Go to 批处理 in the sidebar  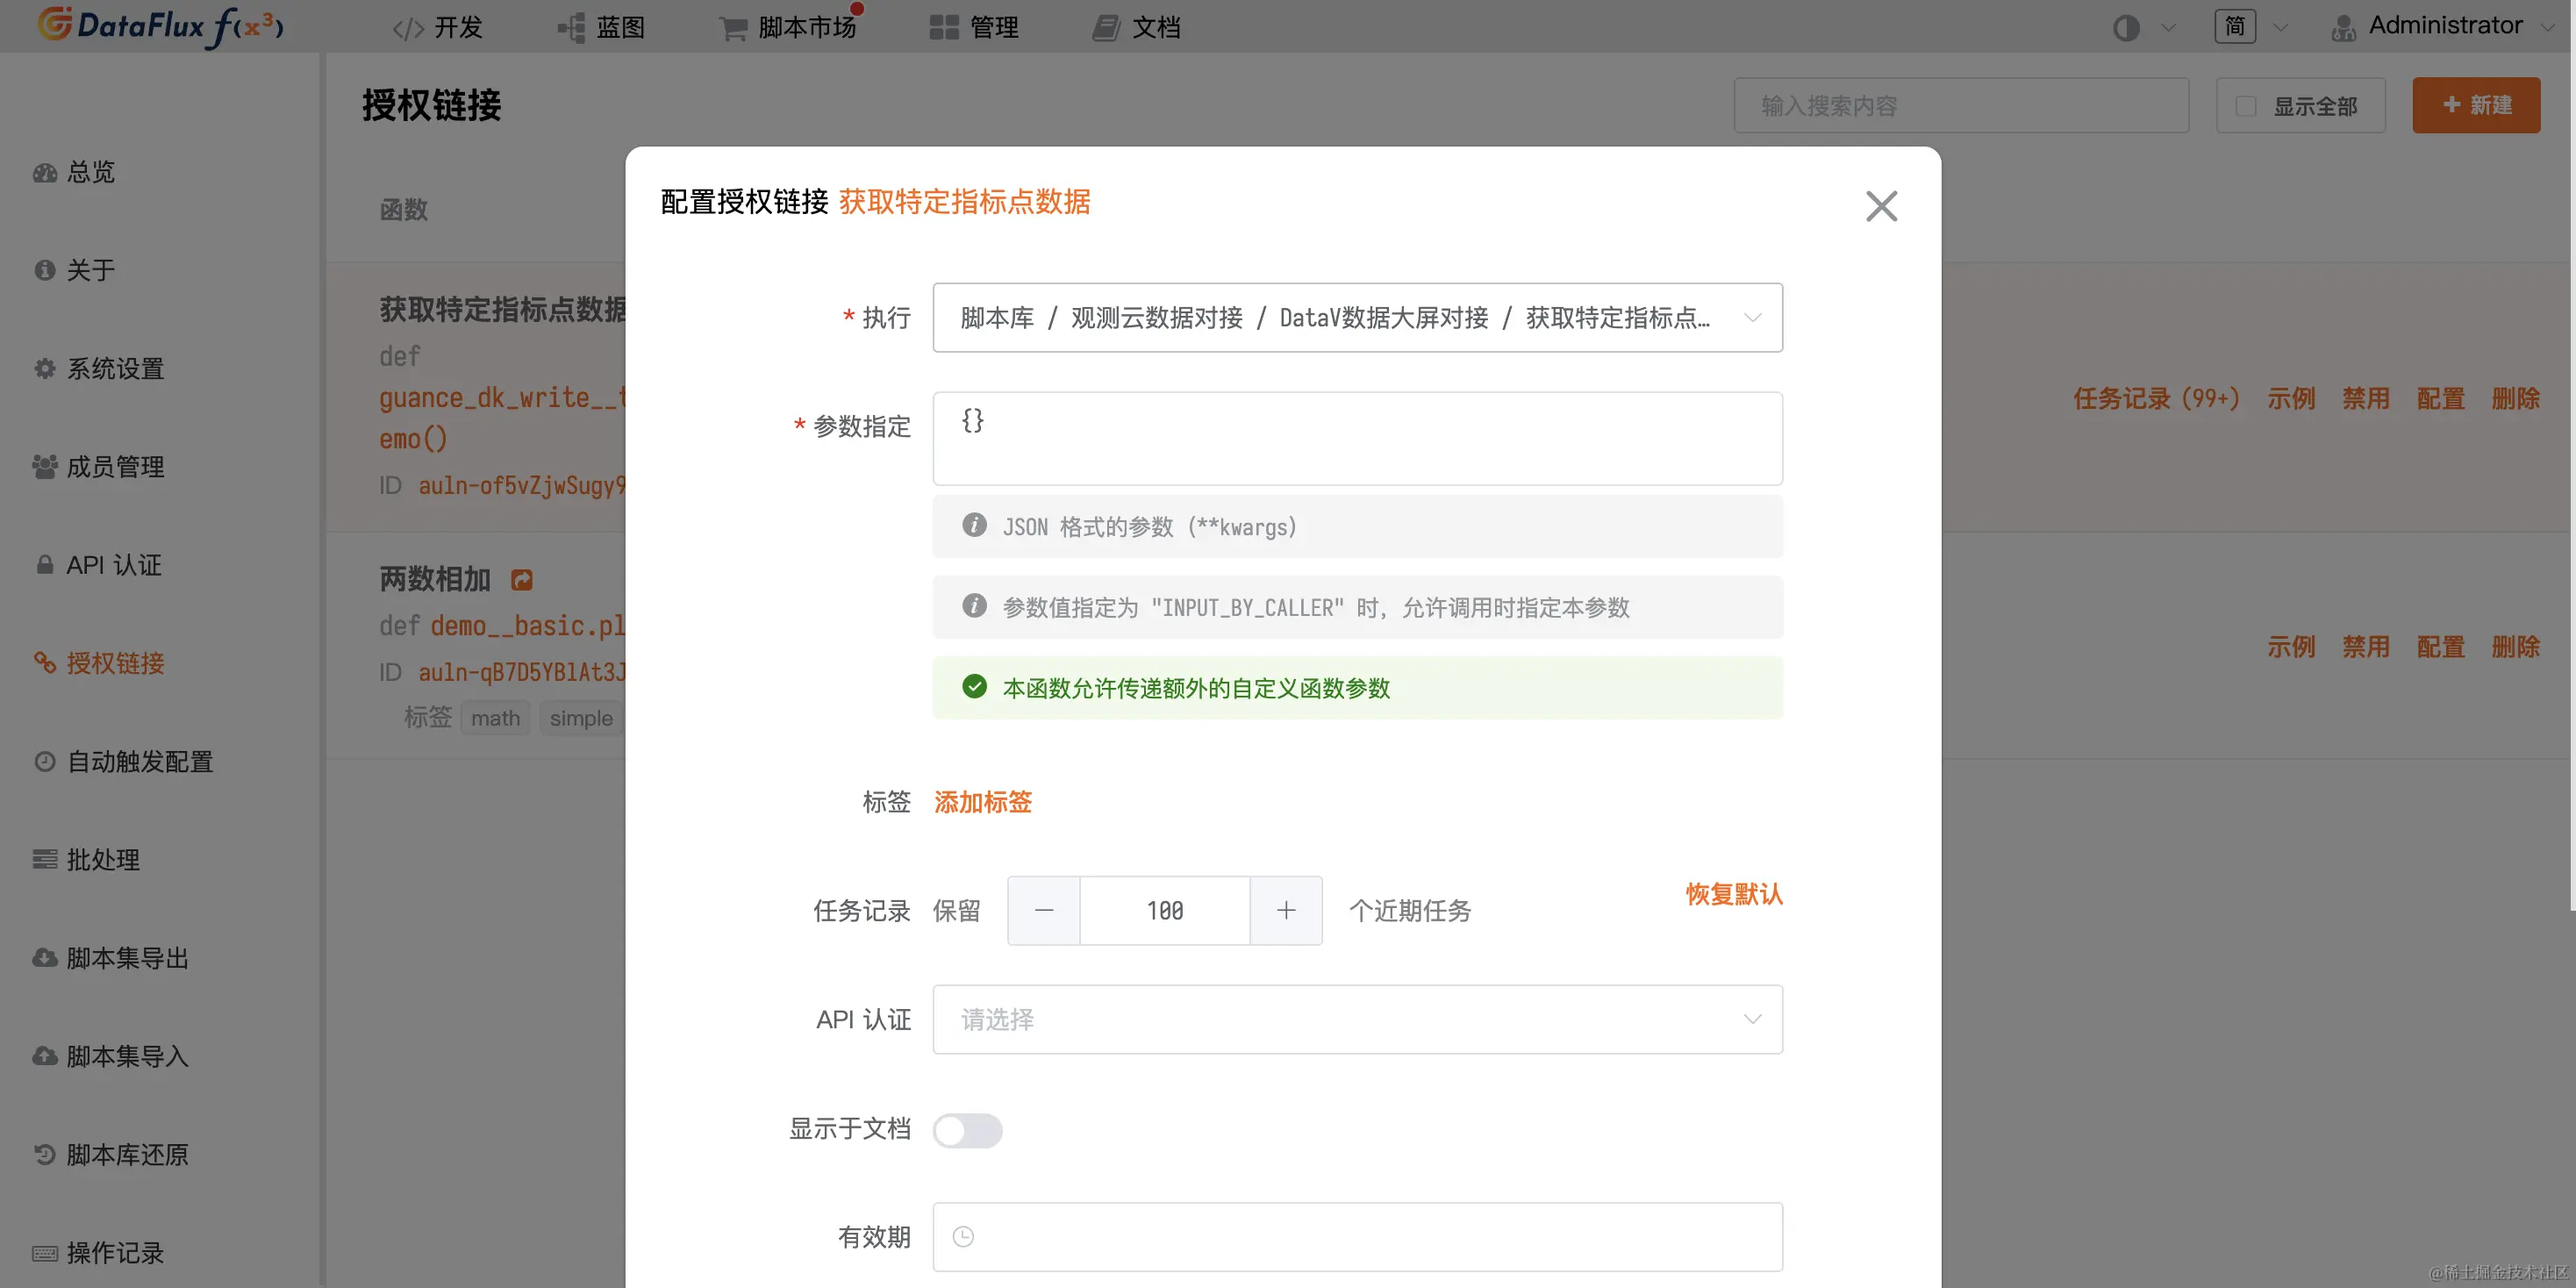[x=103, y=860]
